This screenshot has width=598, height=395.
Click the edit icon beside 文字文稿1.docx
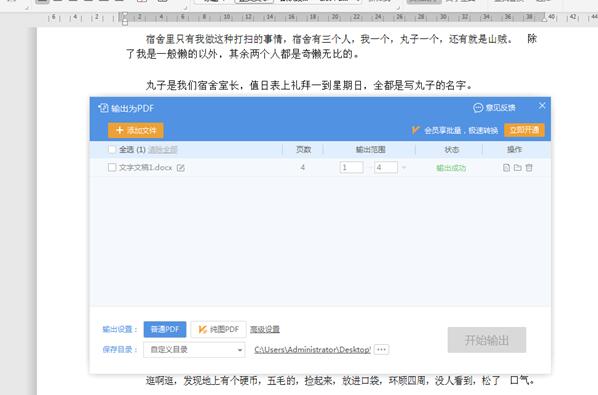point(181,168)
